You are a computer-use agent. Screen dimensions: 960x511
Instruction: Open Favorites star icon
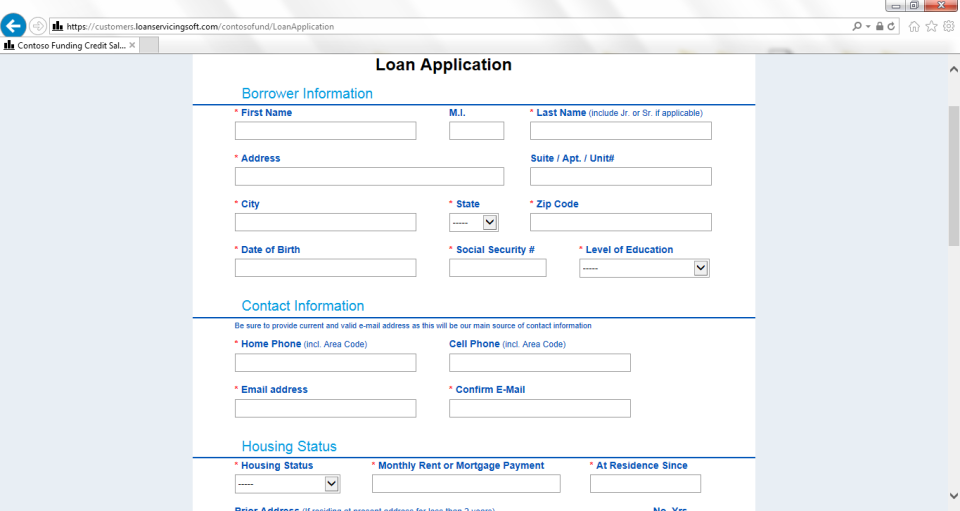pos(931,26)
